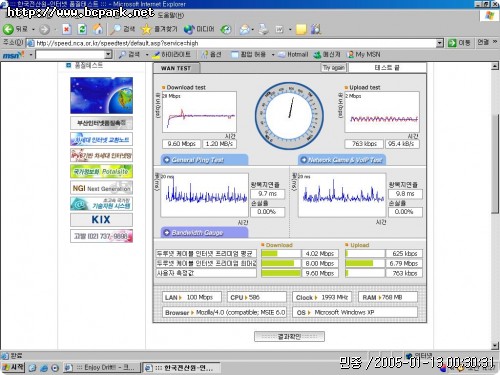Open the Messenger figures toolbar icon
The image size is (500, 375).
click(x=316, y=29)
